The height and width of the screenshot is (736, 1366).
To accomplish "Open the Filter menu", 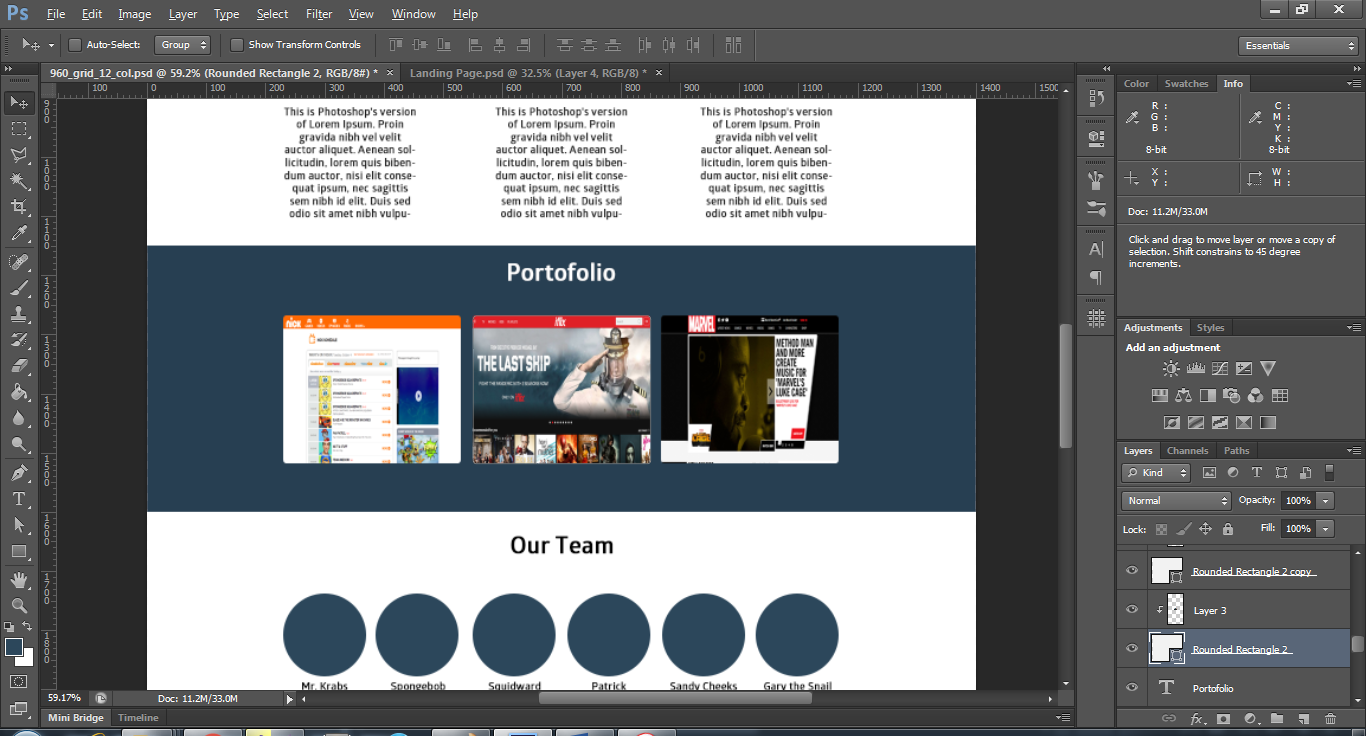I will point(318,13).
